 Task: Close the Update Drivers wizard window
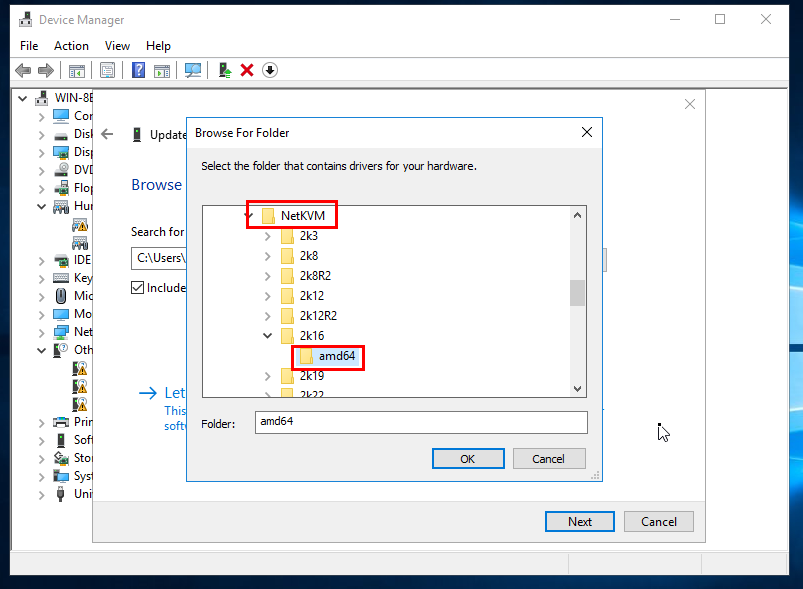[x=690, y=104]
